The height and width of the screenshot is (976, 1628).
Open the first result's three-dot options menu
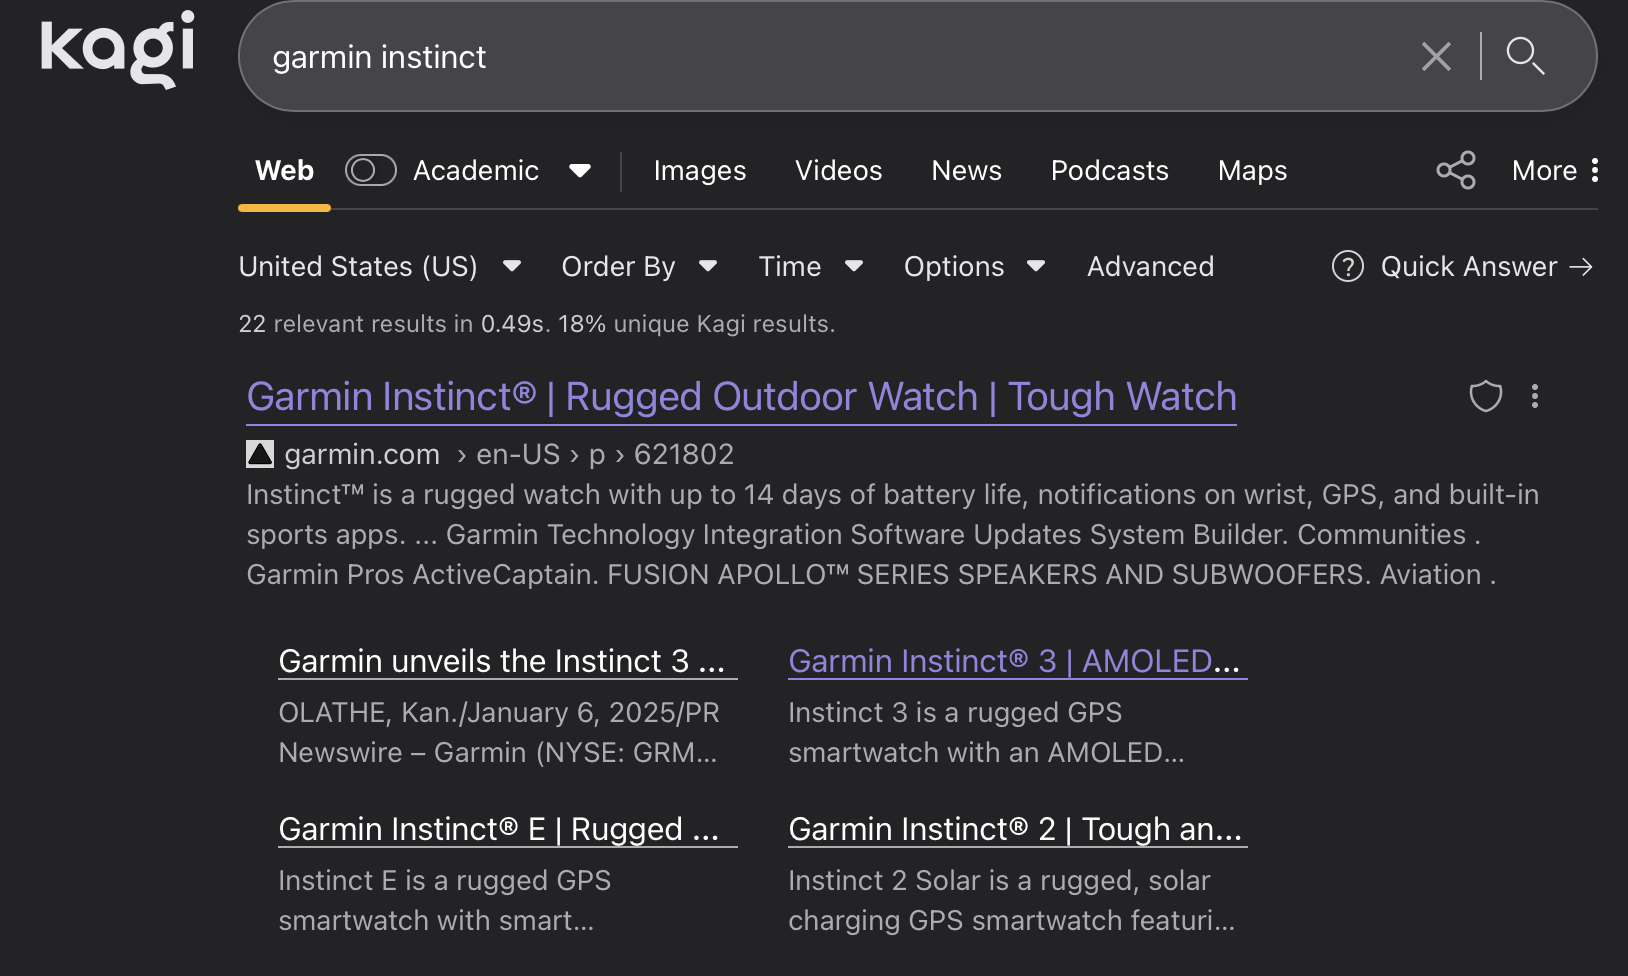tap(1535, 397)
